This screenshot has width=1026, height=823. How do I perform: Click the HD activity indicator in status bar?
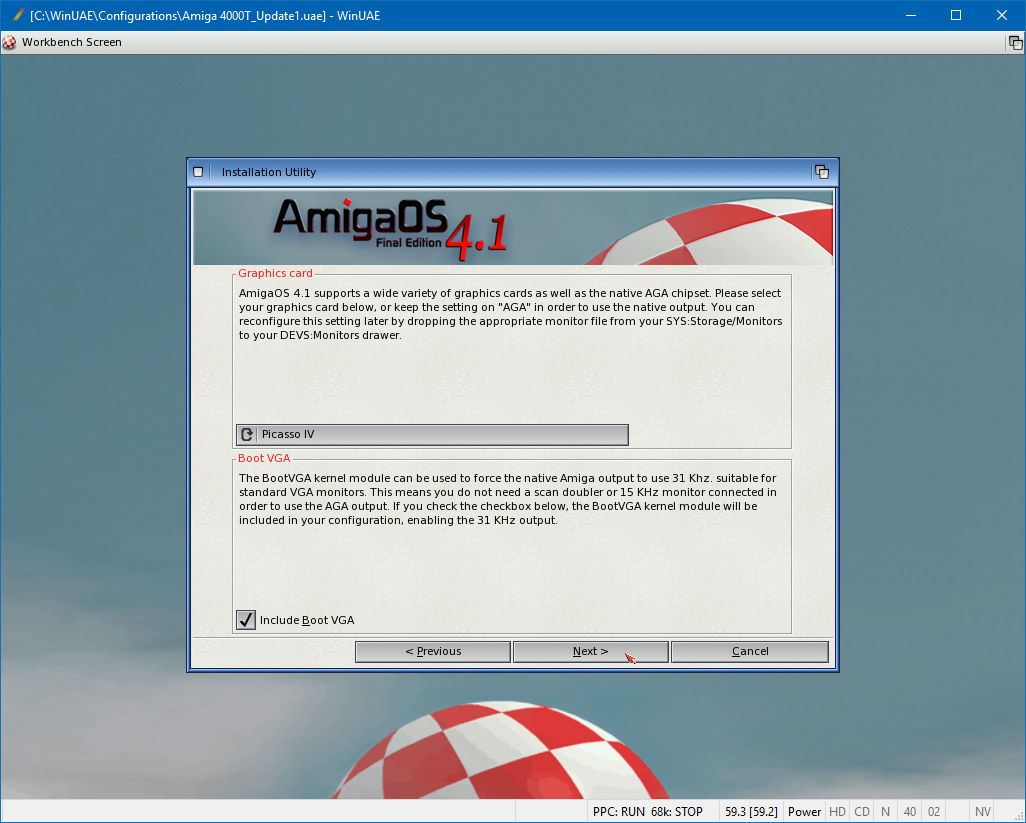coord(837,812)
